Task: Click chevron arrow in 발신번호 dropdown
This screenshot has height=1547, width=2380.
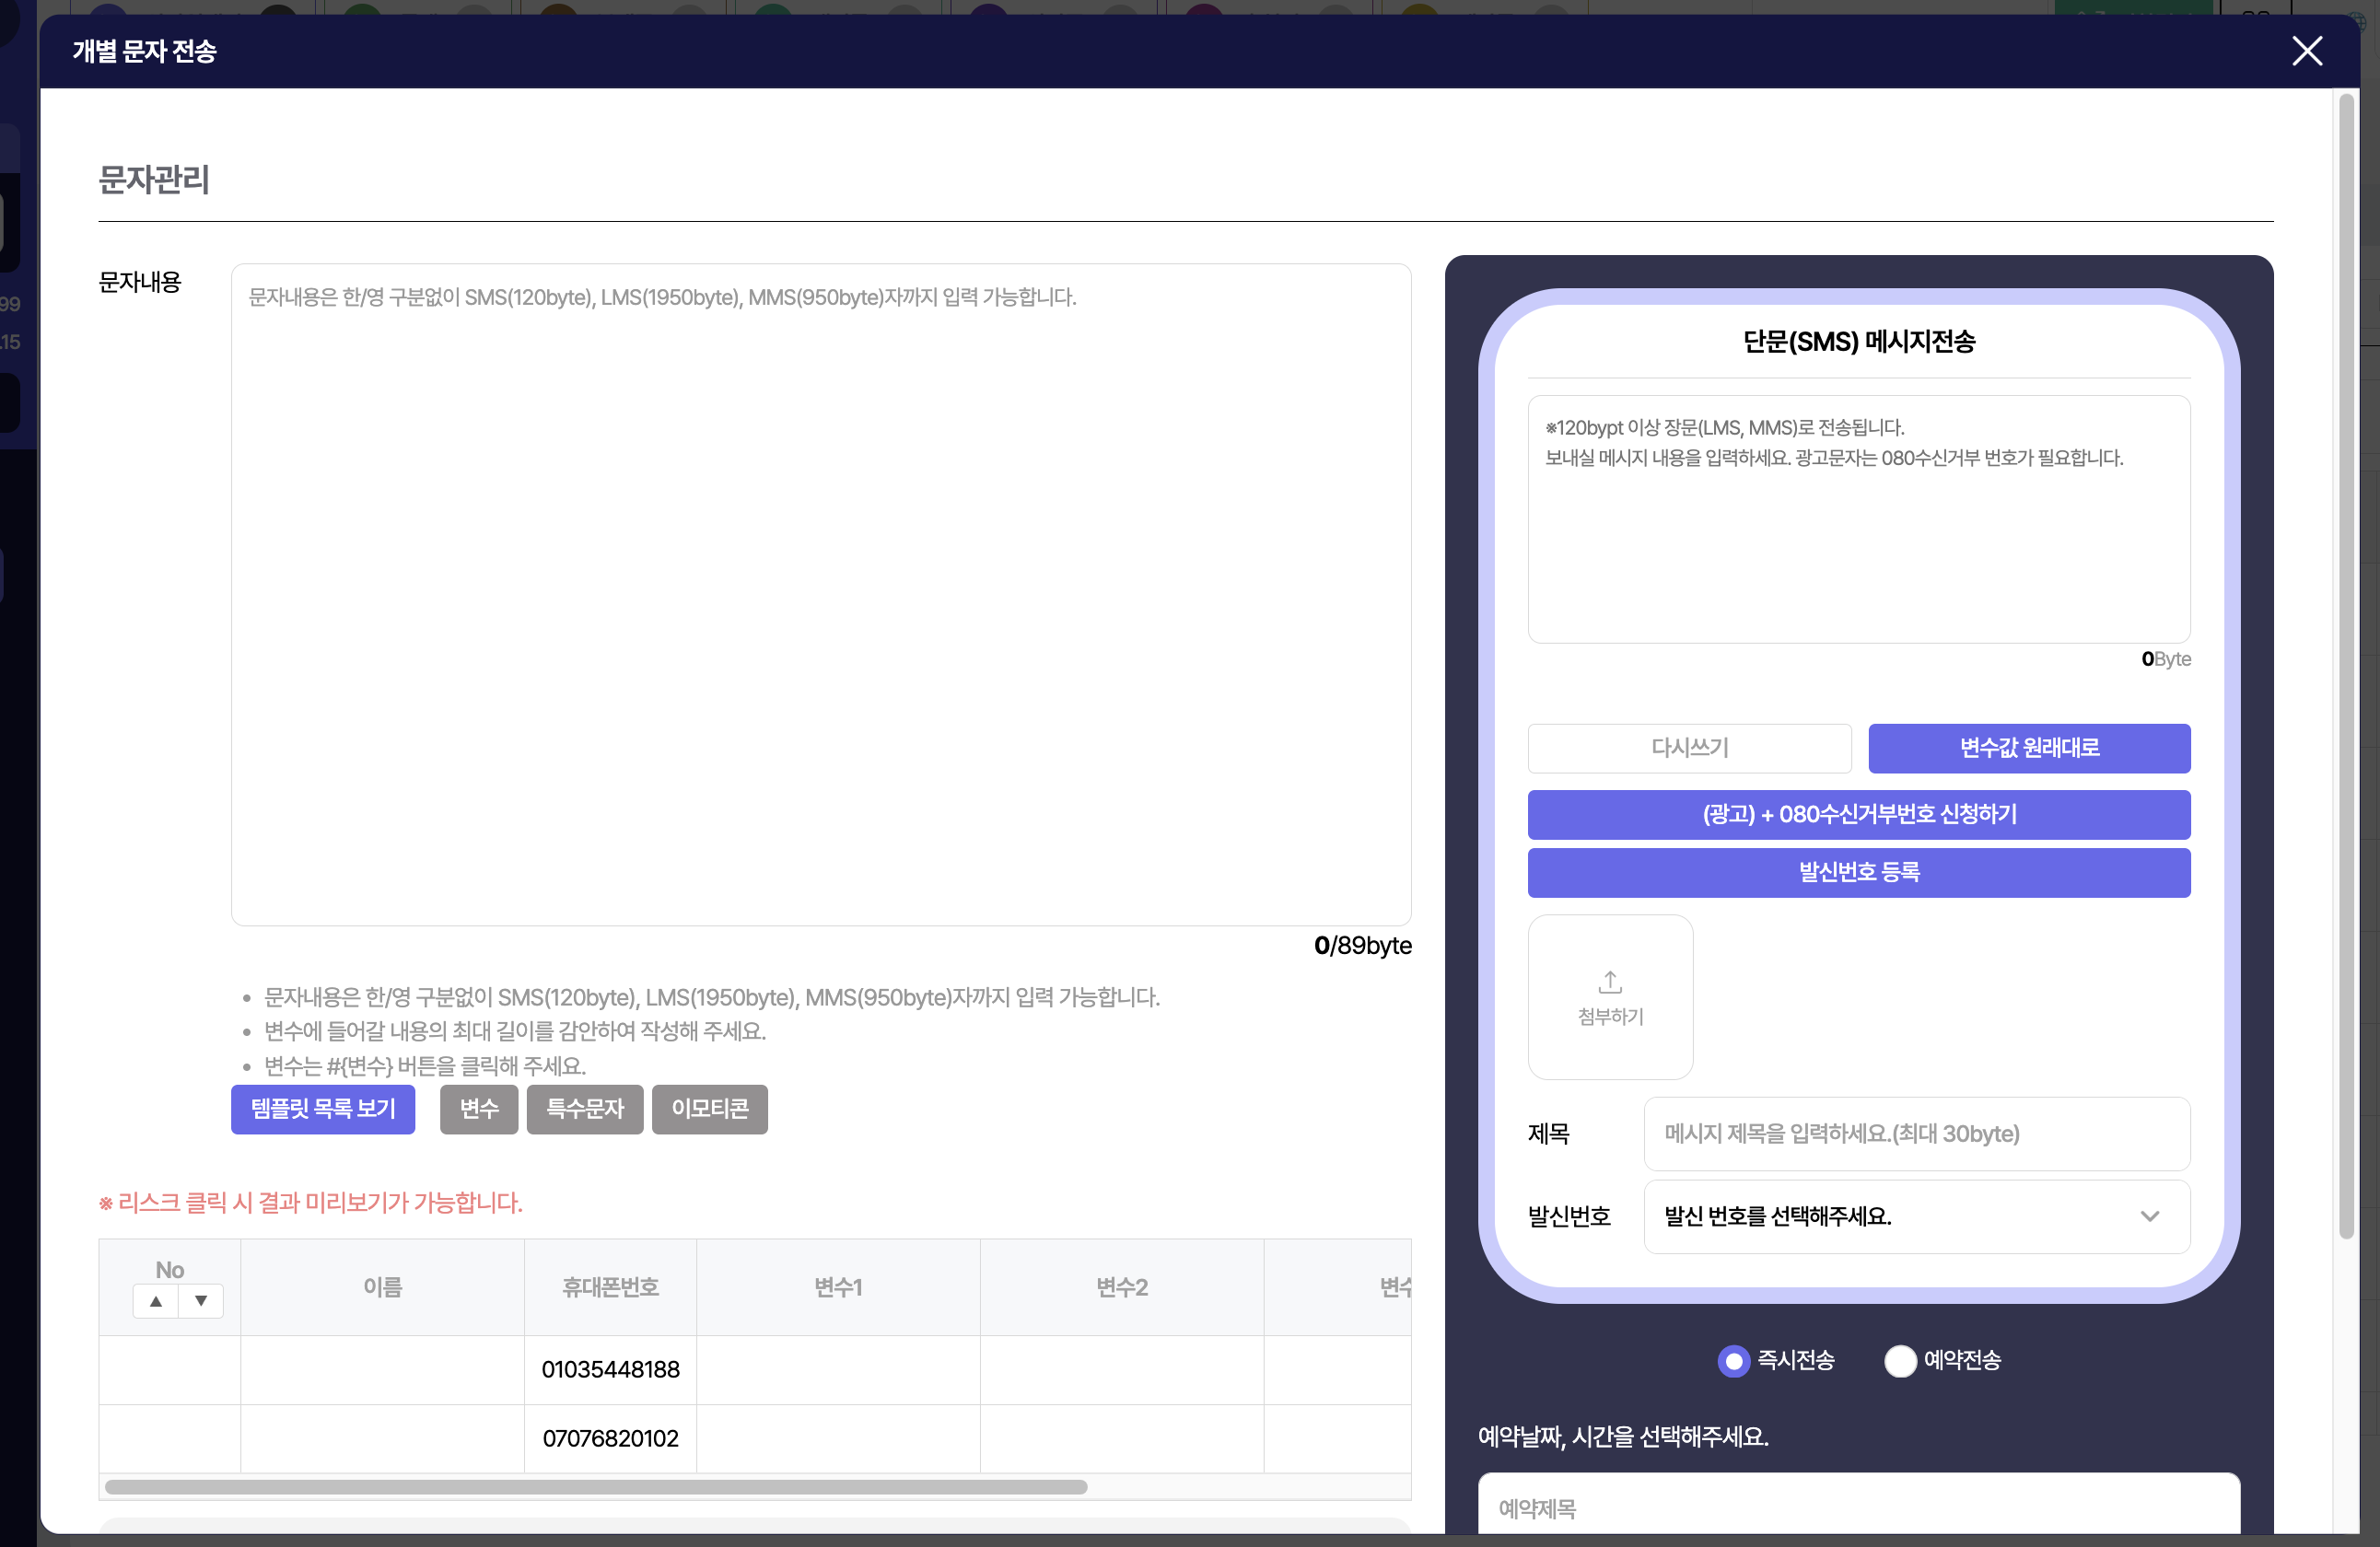Action: [2149, 1217]
